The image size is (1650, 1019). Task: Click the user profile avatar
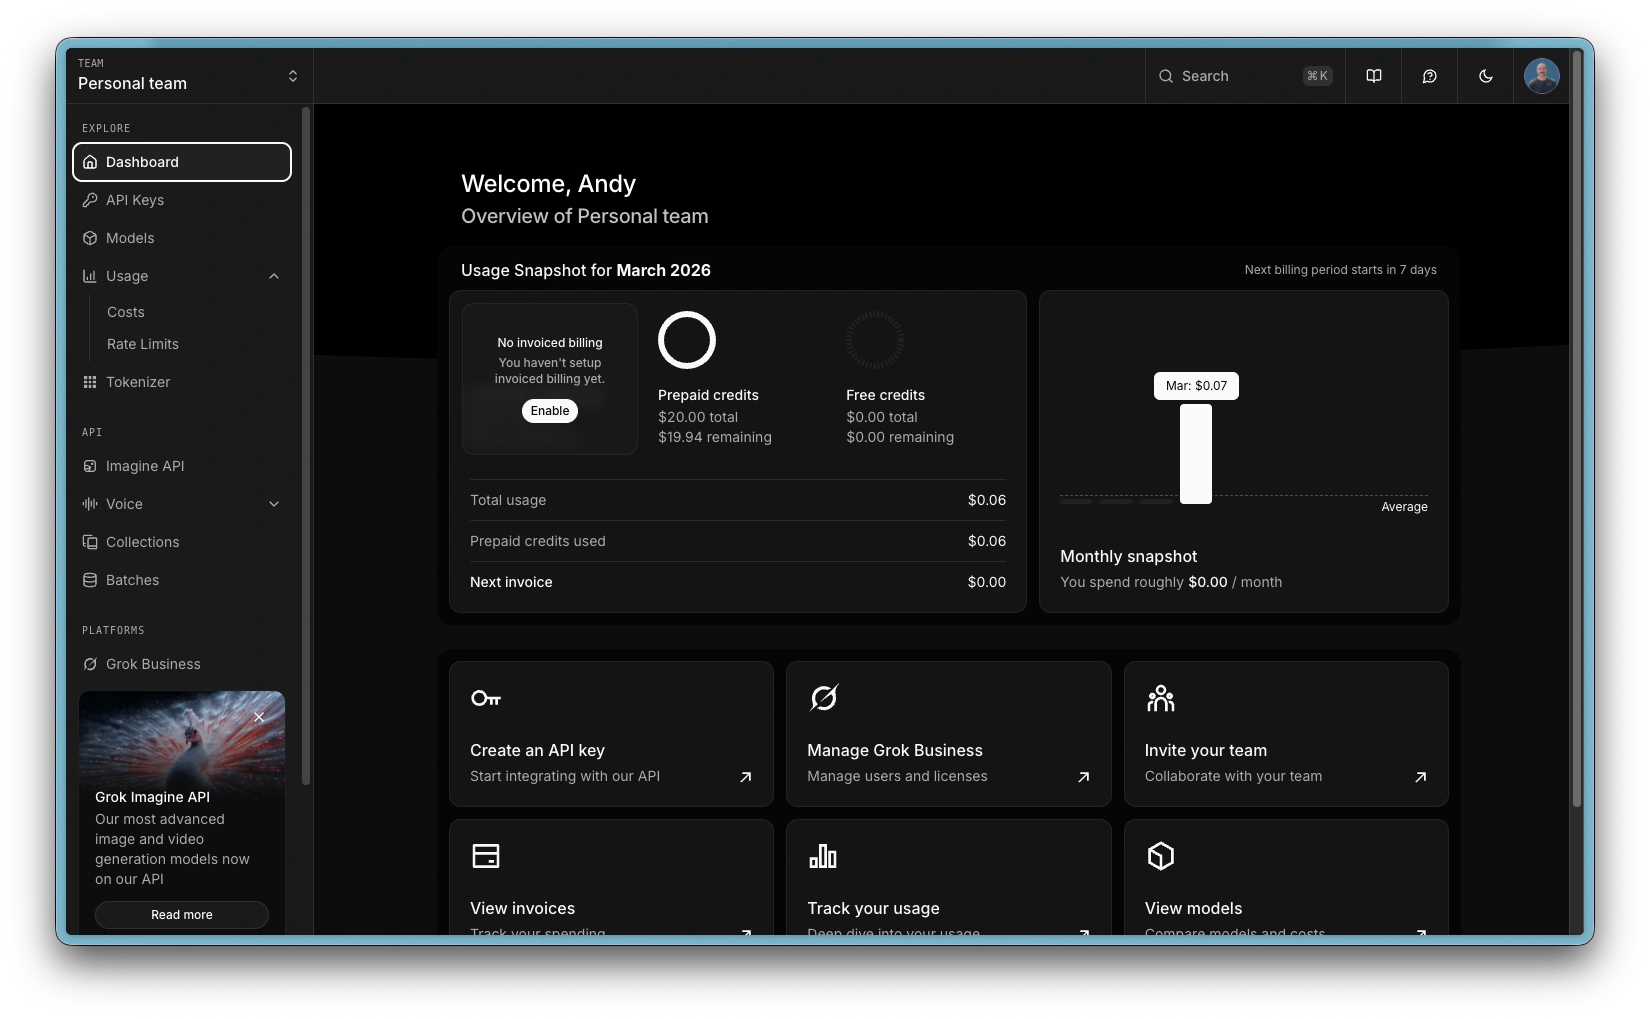point(1541,76)
